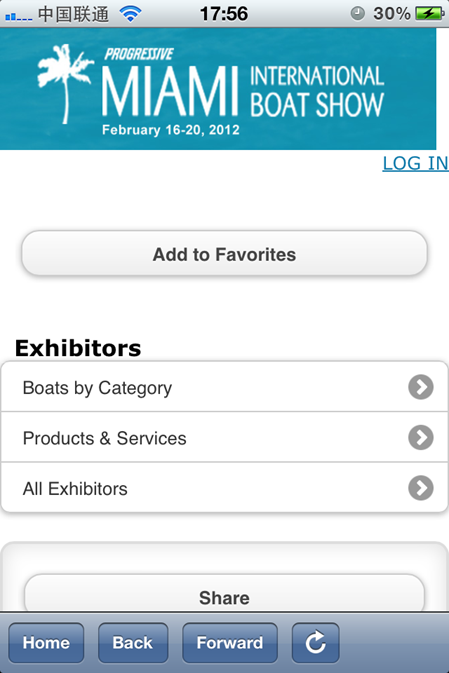This screenshot has height=673, width=449.
Task: Tap the palm tree logo icon
Action: 64,83
